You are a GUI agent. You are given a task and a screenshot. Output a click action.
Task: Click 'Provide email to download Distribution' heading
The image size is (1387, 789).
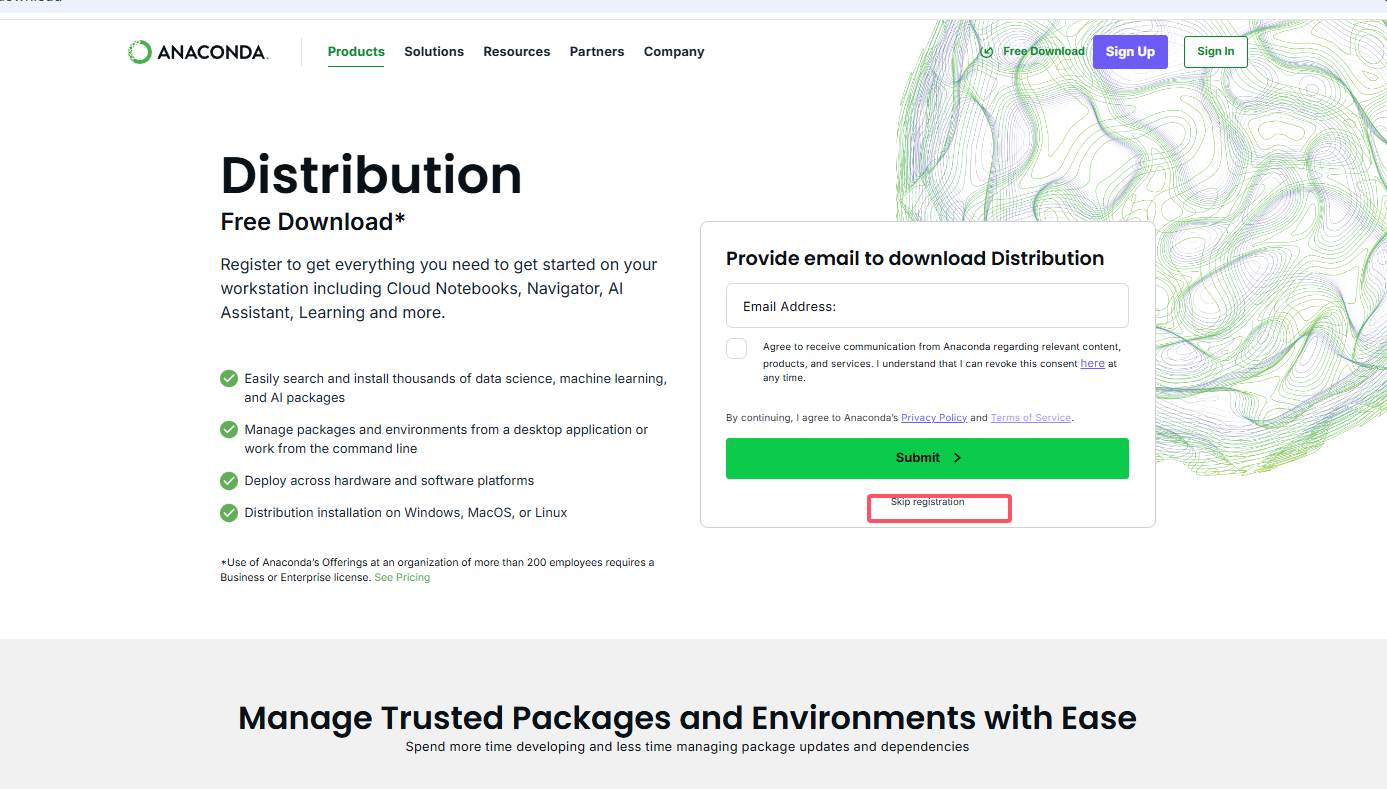[915, 258]
